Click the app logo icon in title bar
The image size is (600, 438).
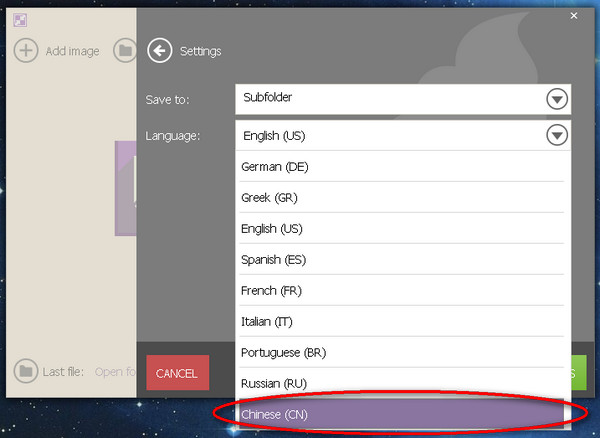(x=20, y=20)
